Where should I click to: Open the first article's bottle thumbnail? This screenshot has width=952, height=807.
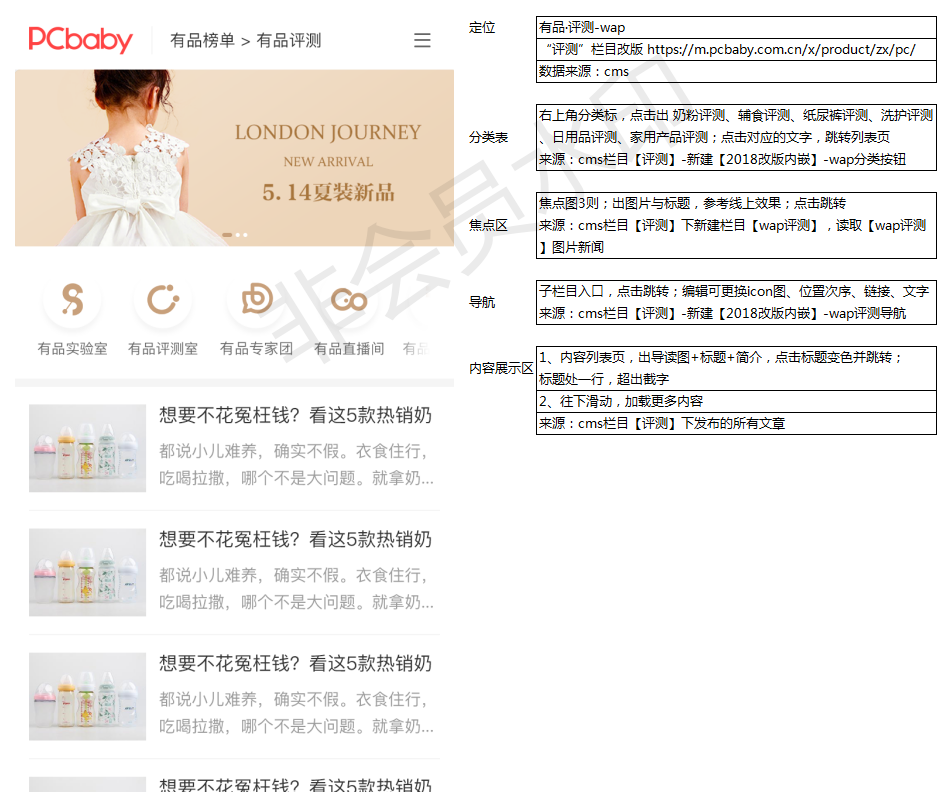point(87,448)
